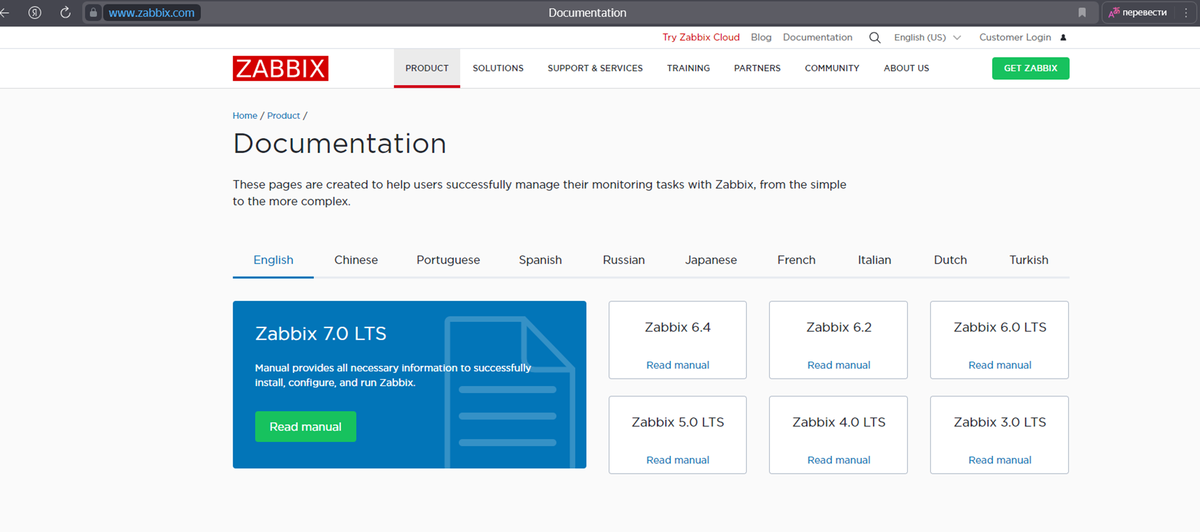Click the browser back arrow
This screenshot has width=1200, height=532.
point(5,13)
